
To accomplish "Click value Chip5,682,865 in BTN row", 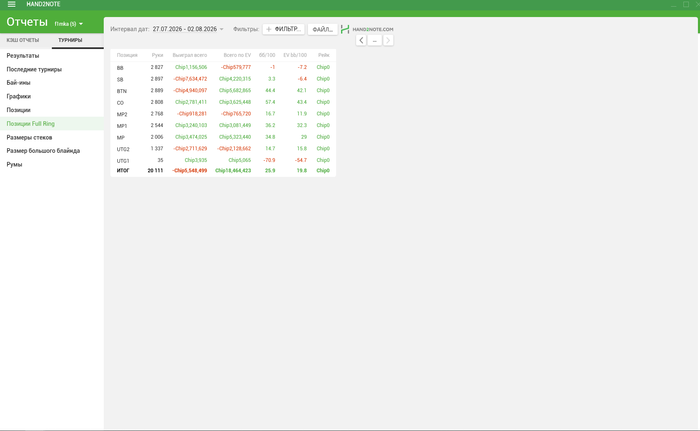I will [235, 91].
